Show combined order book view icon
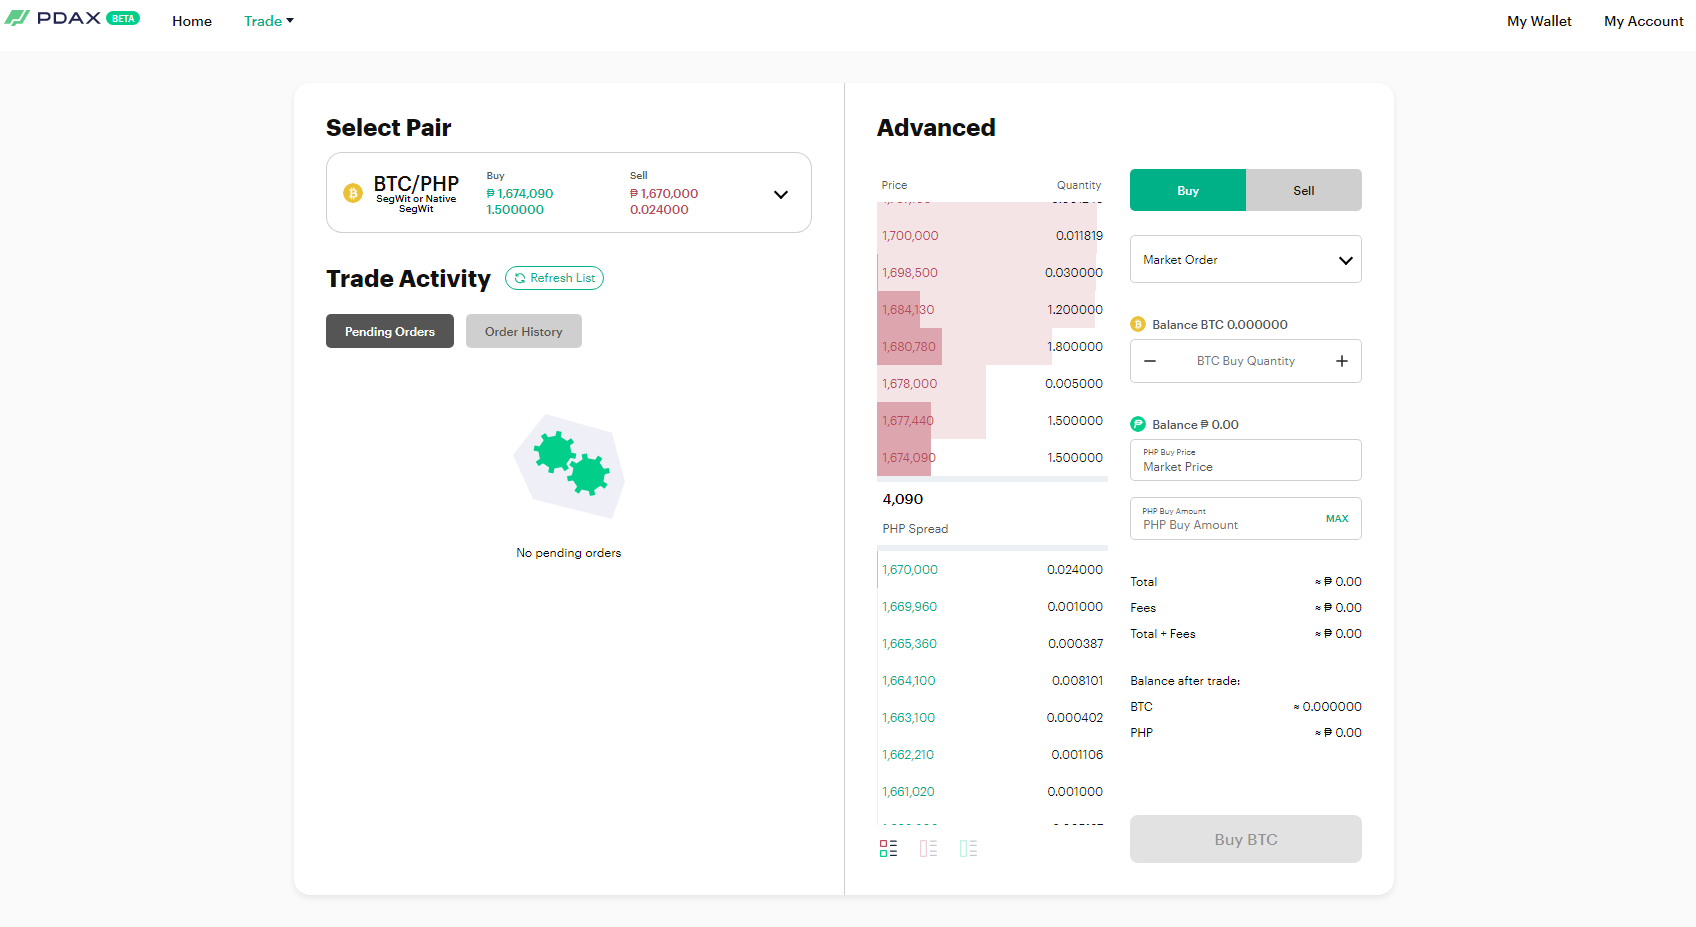 point(888,848)
